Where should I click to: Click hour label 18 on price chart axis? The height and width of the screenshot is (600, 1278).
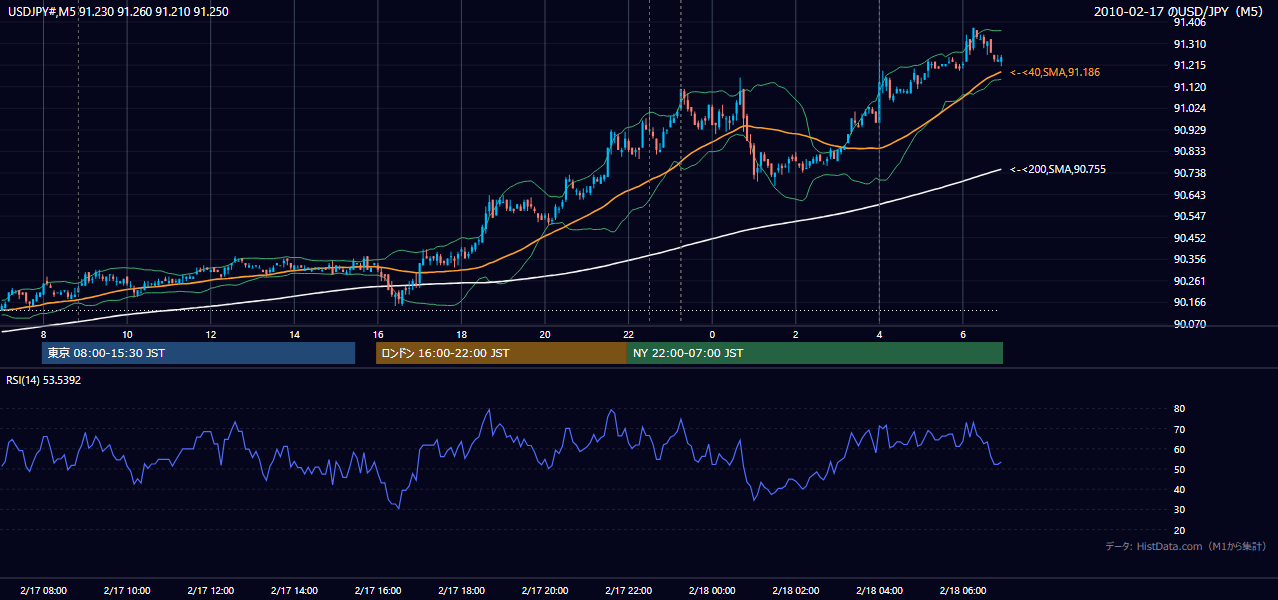[461, 334]
